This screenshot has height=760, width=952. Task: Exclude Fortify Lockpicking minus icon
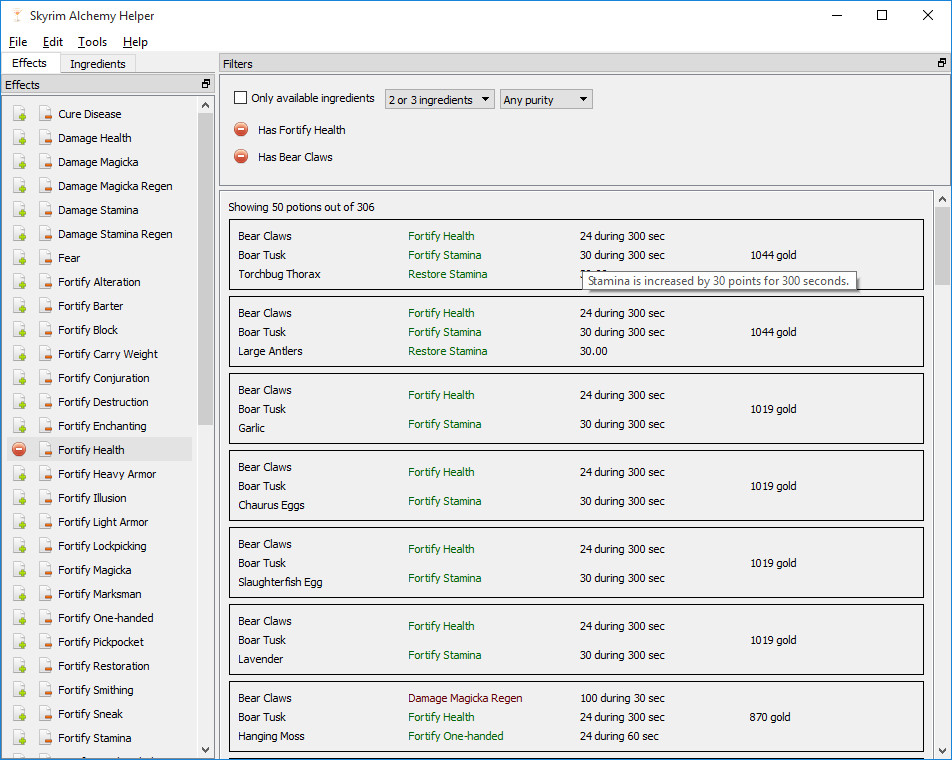(x=45, y=546)
